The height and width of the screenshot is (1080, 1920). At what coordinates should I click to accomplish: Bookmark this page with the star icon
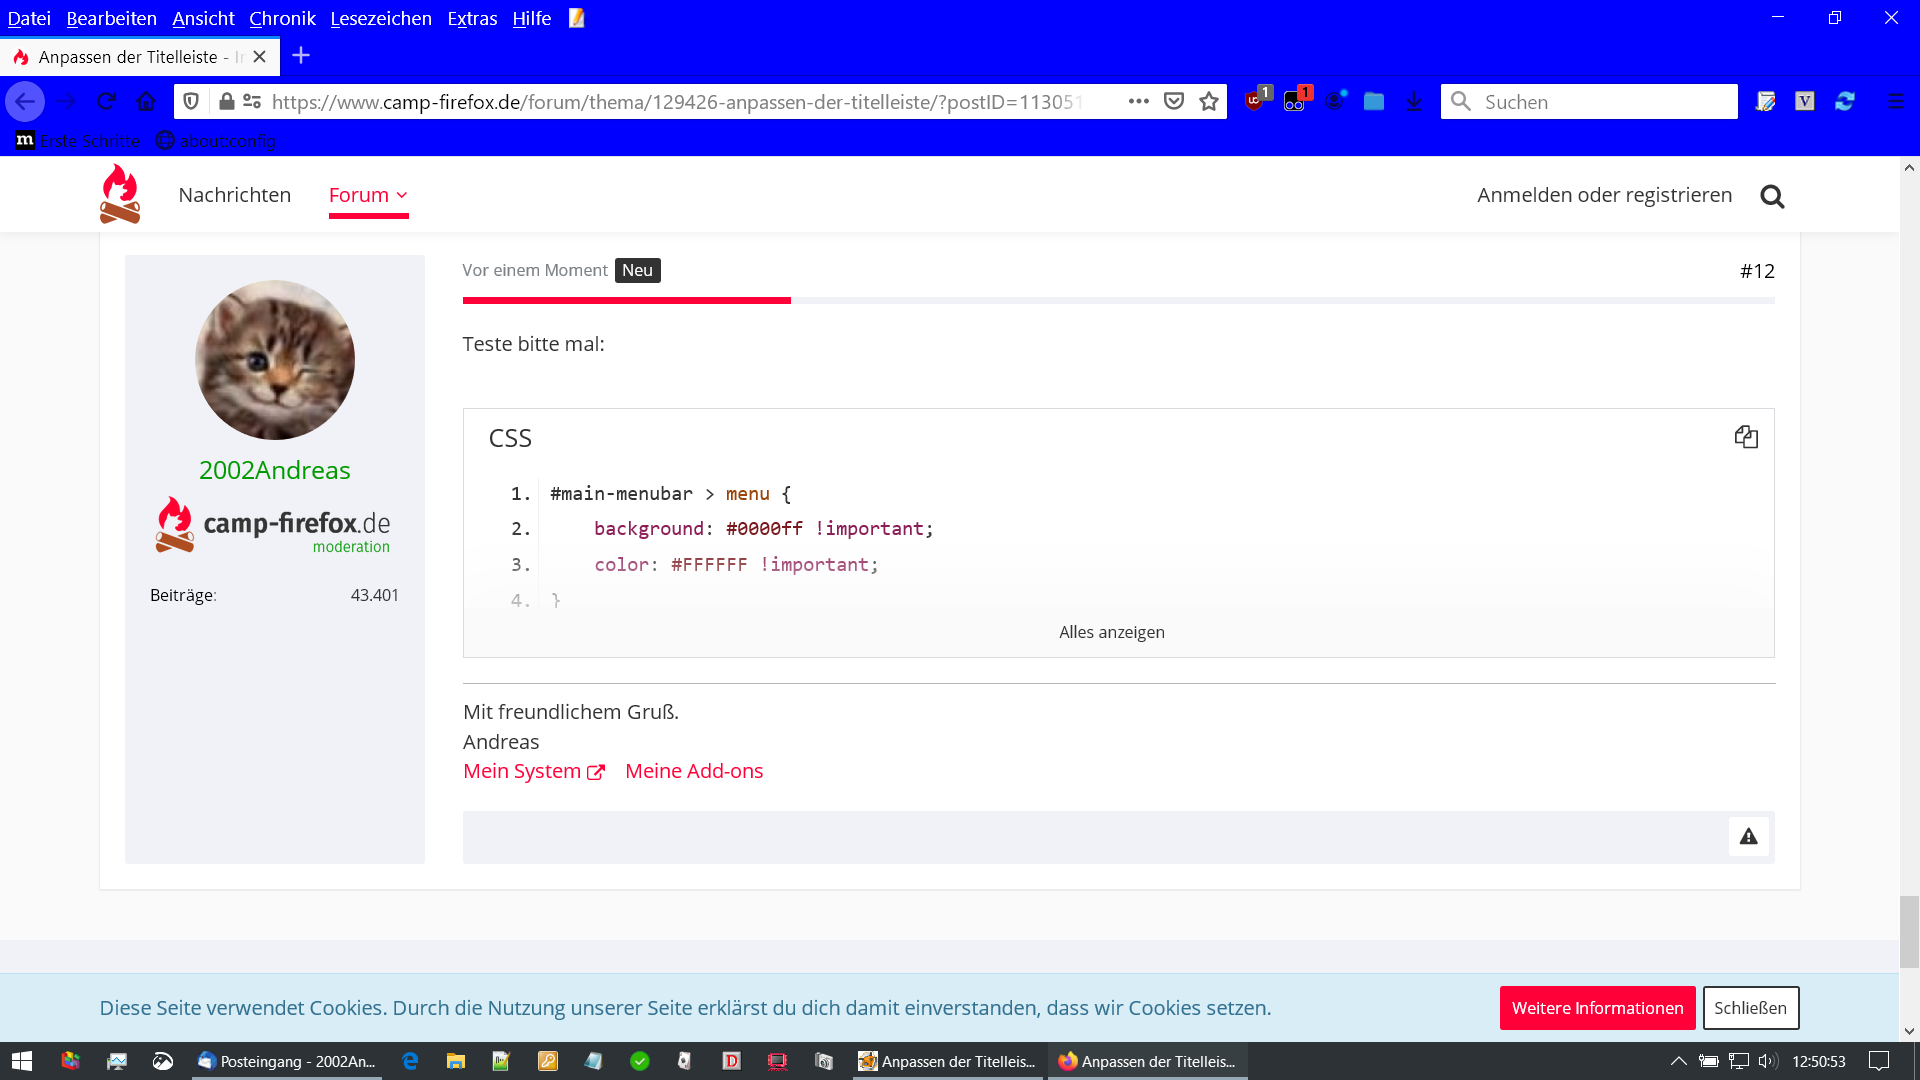coord(1209,101)
